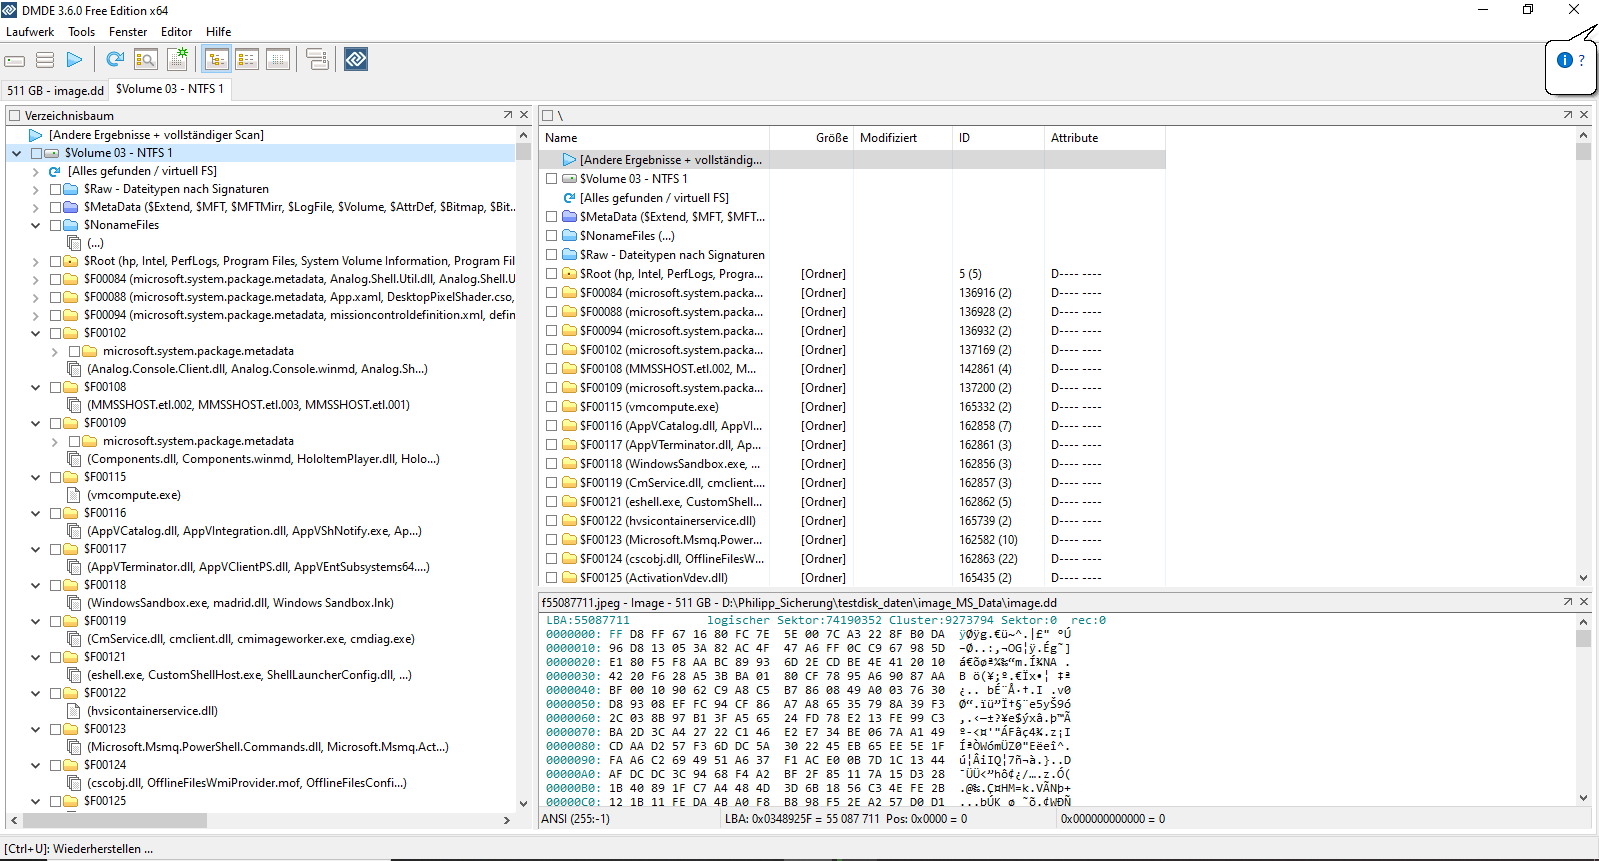Open the Laufwerk menu

[30, 32]
